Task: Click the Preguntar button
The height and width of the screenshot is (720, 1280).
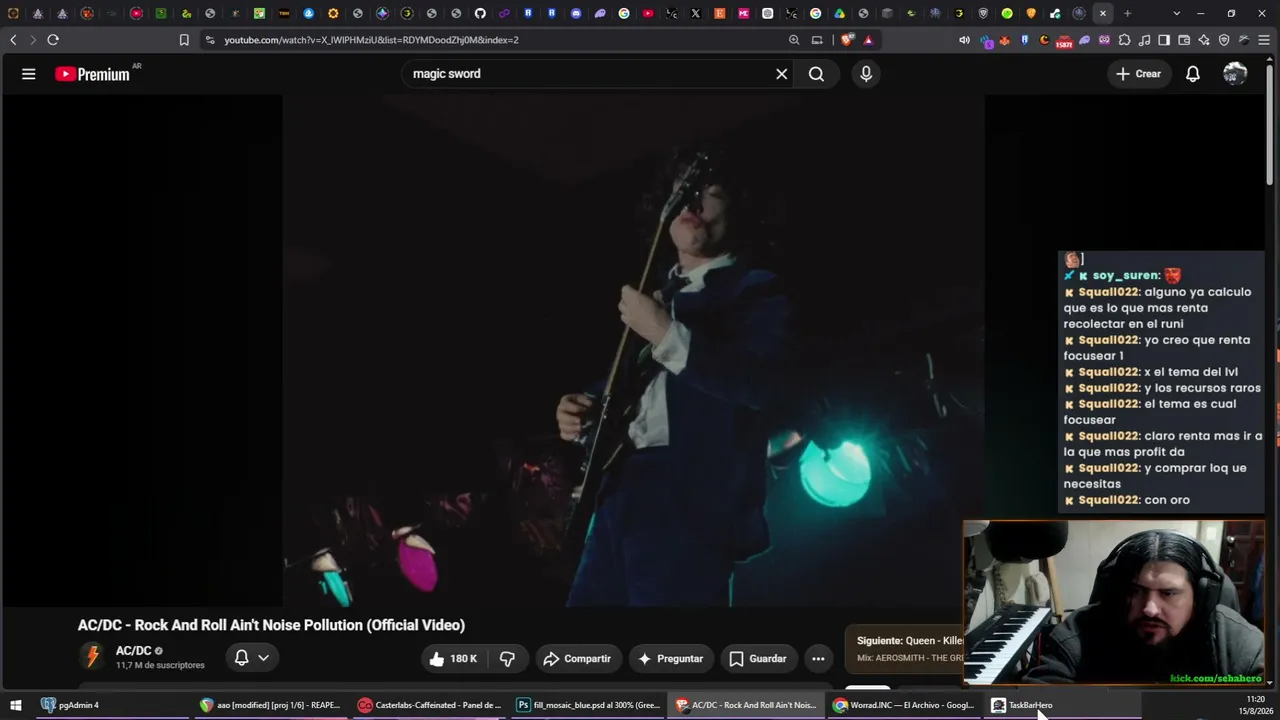Action: [670, 659]
